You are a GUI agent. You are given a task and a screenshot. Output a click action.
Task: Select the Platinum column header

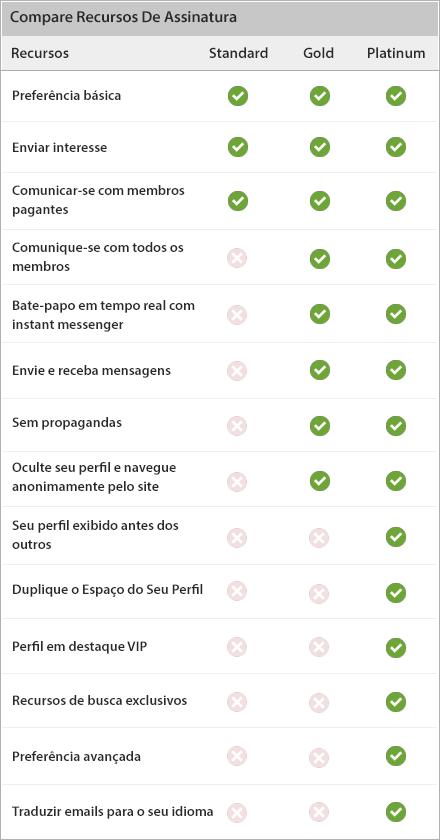396,53
